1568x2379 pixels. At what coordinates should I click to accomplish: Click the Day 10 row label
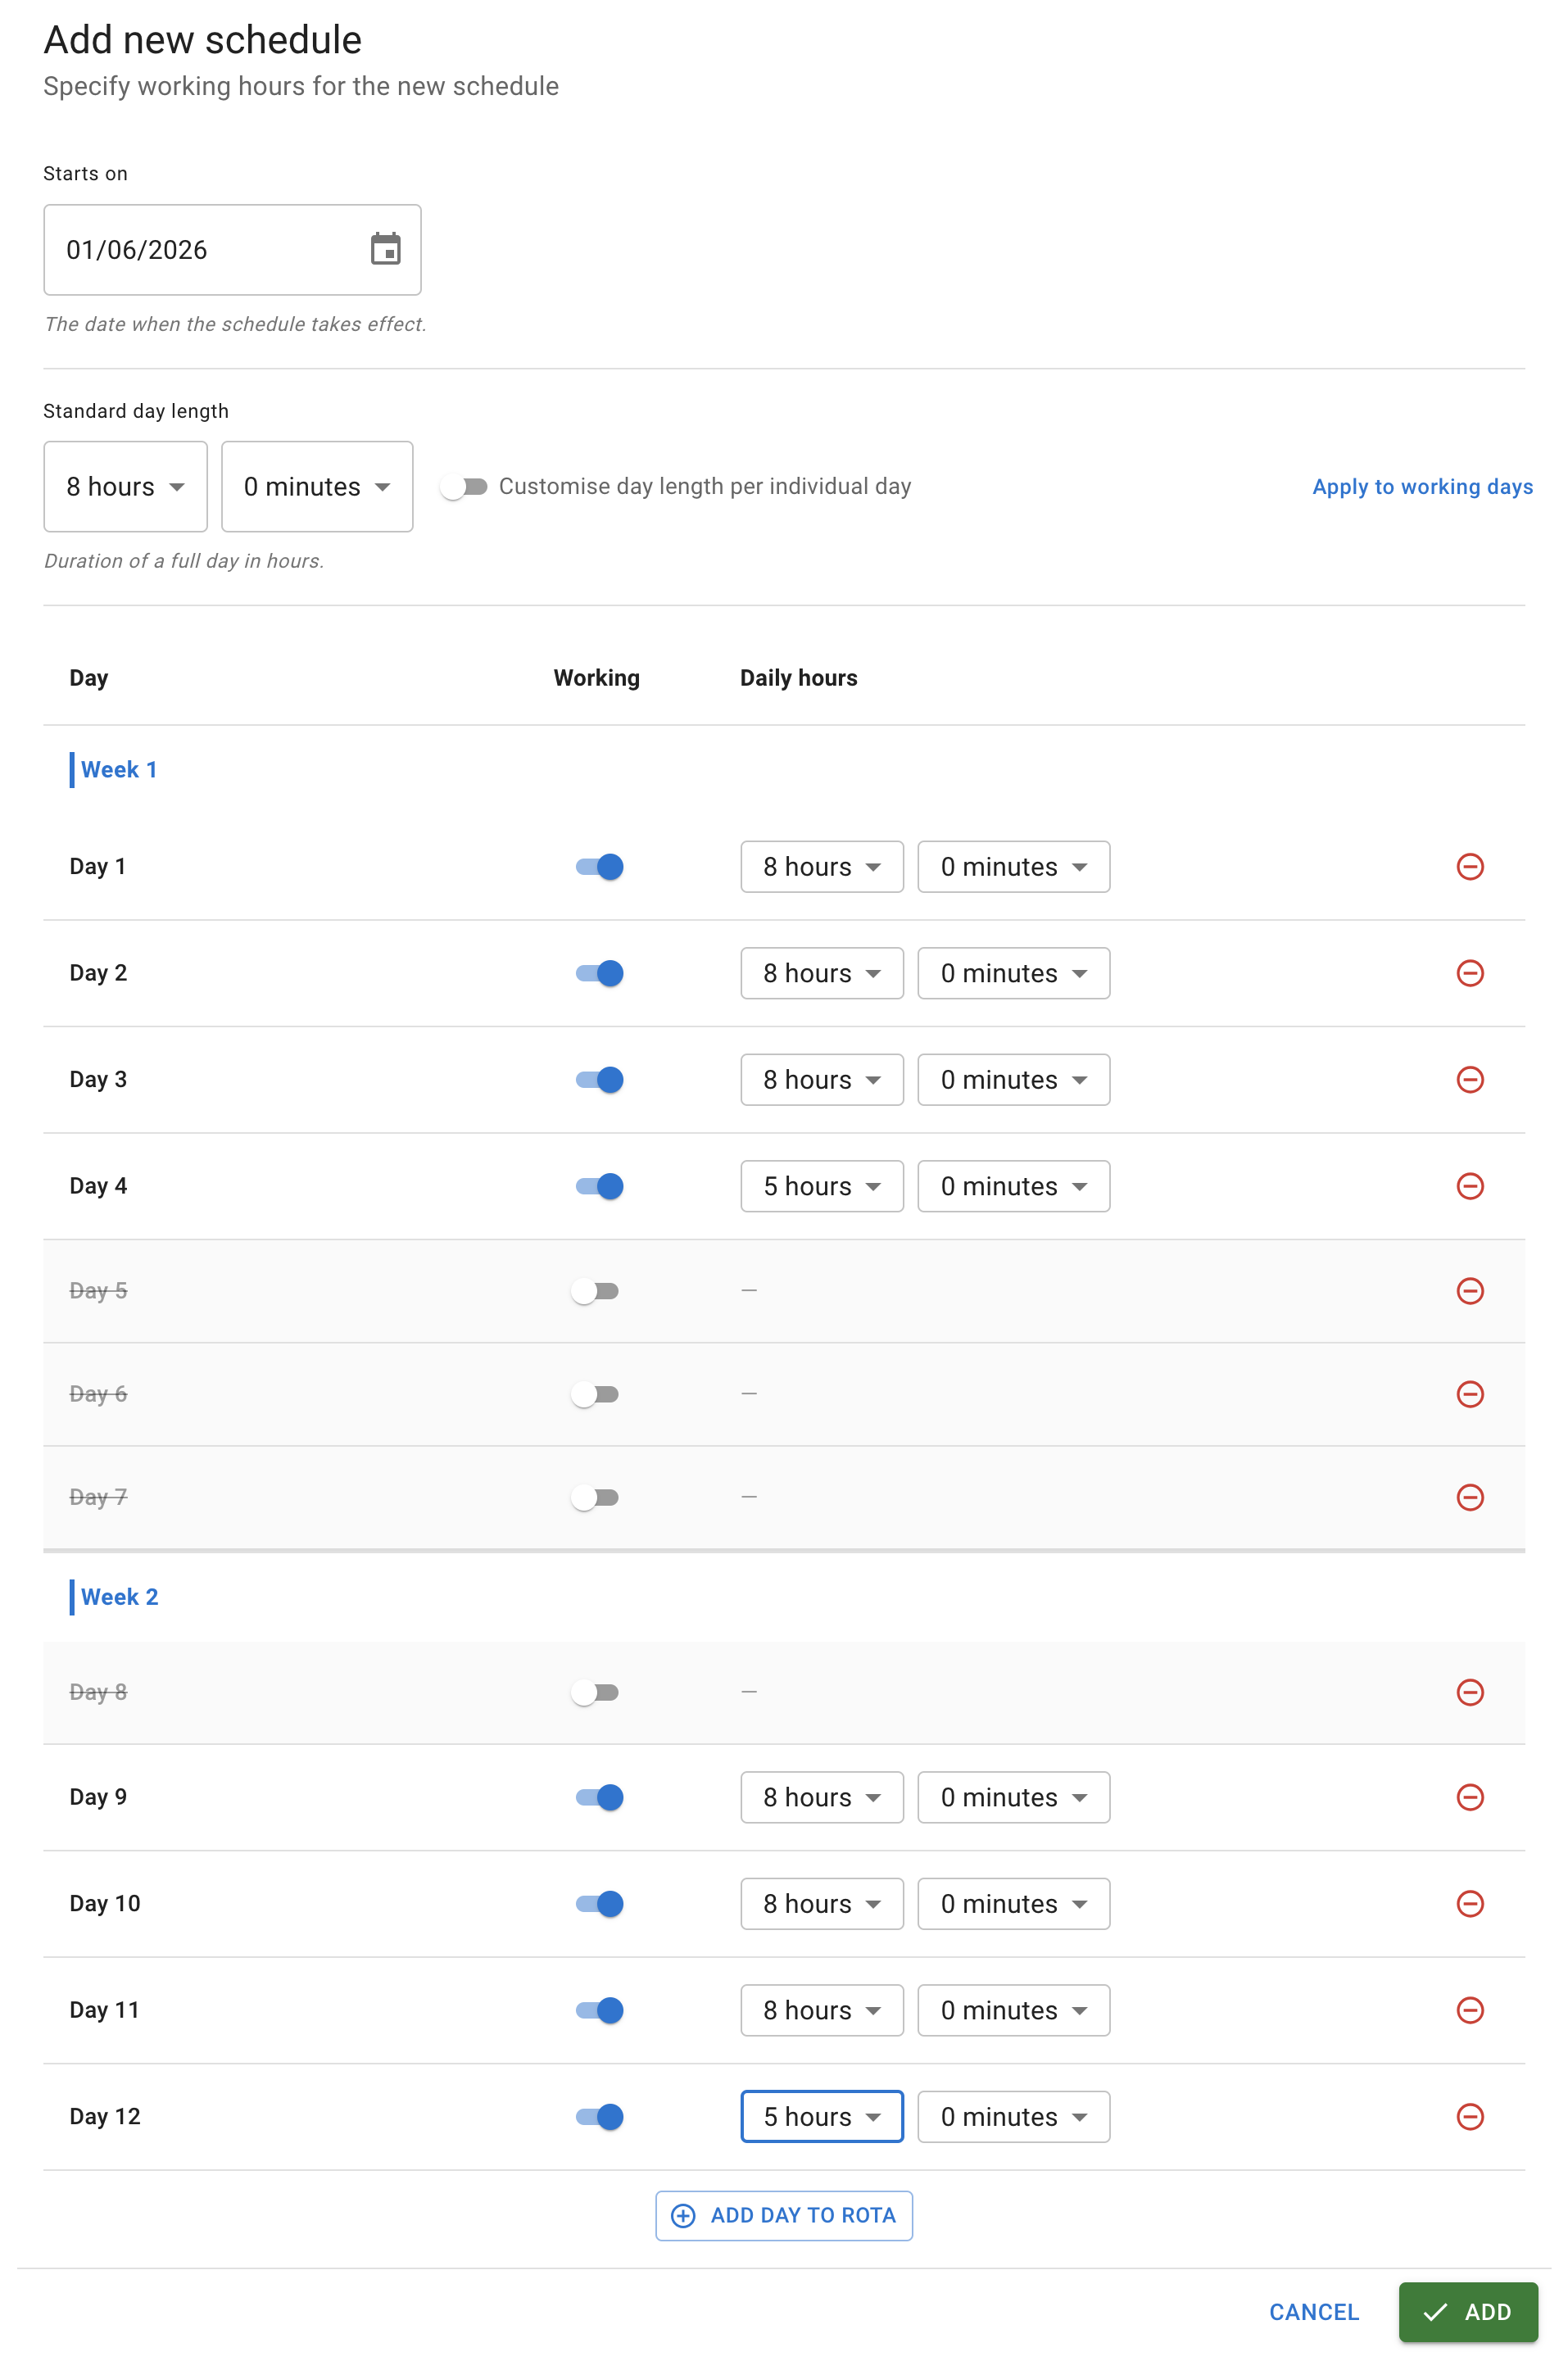point(105,1903)
